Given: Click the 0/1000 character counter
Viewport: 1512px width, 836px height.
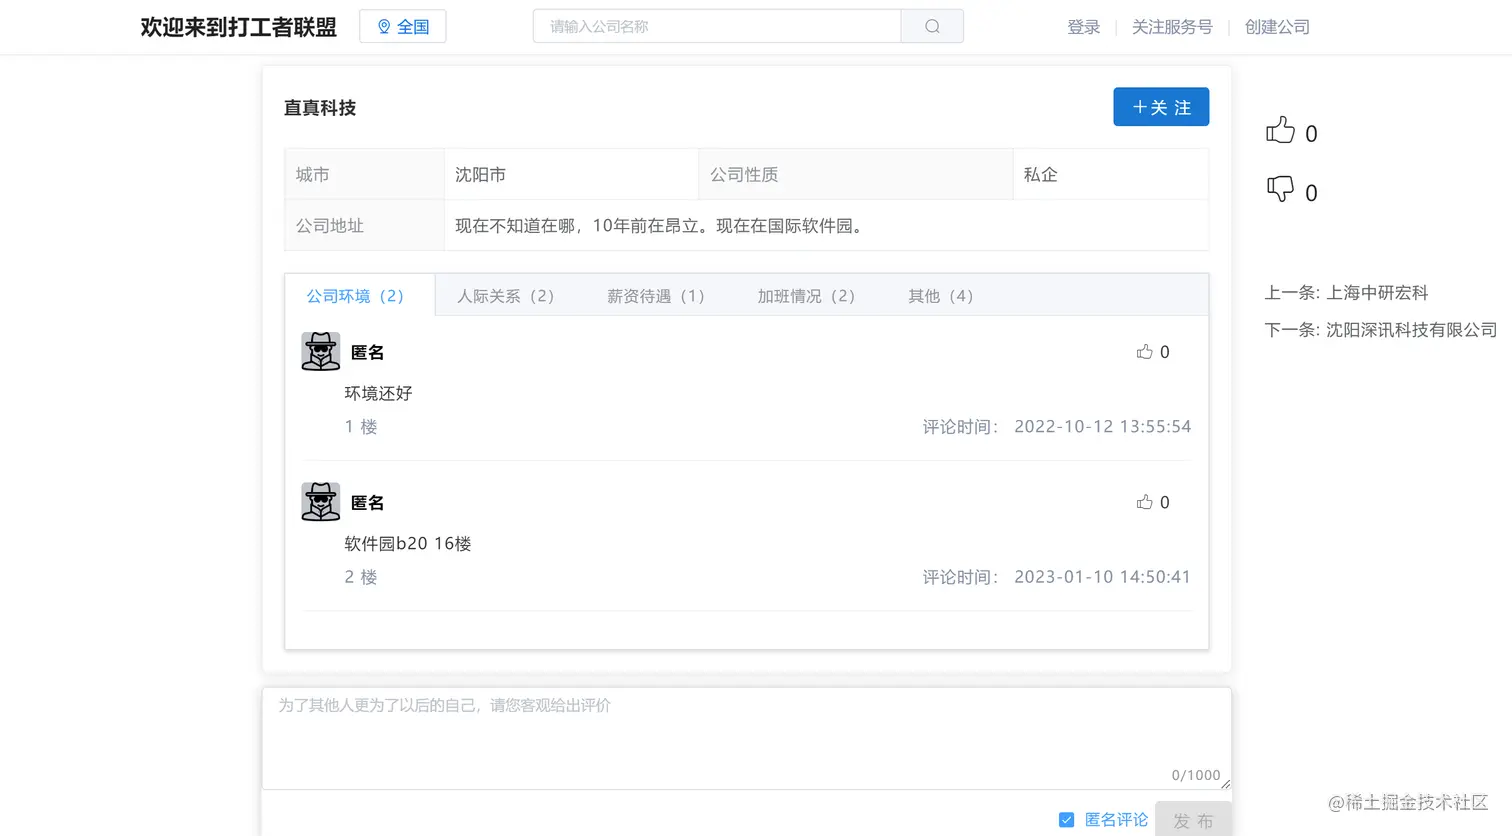Looking at the screenshot, I should (1196, 775).
